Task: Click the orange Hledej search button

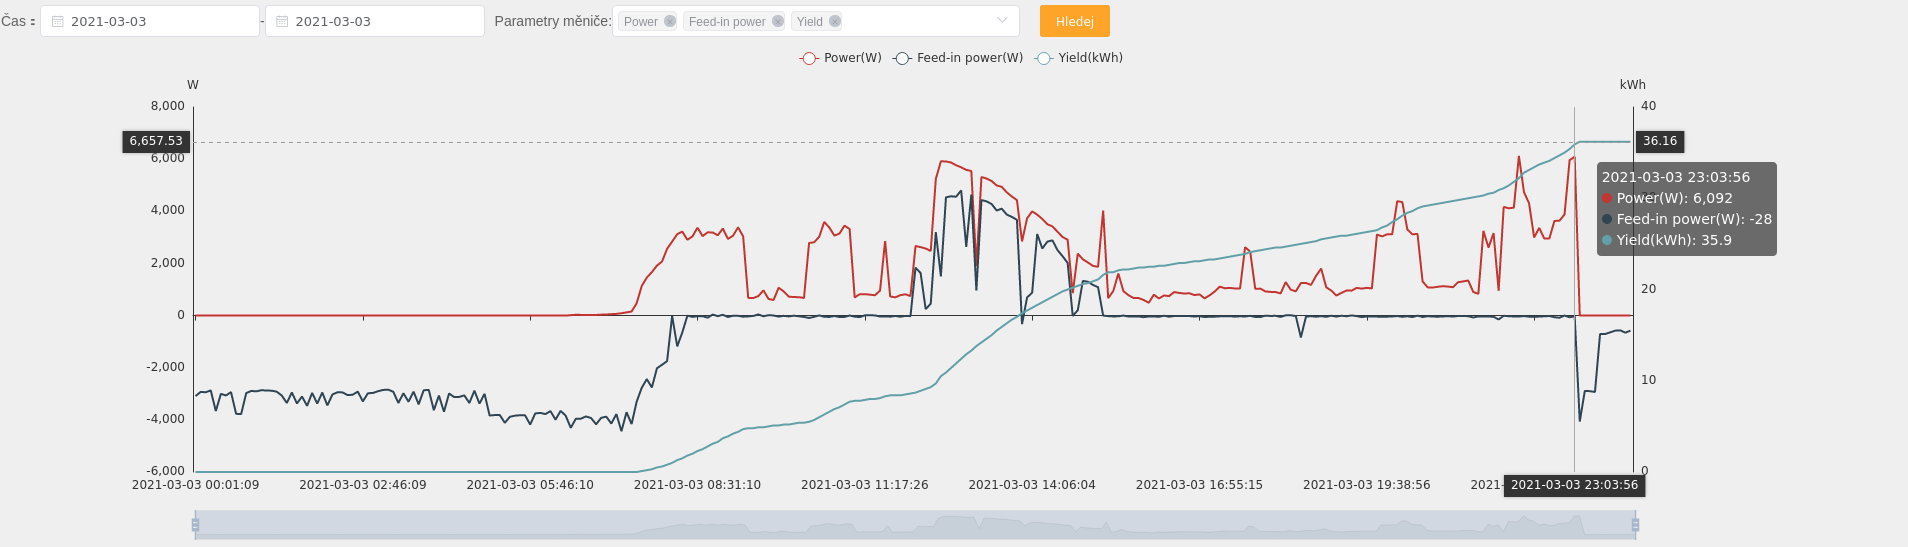Action: [1075, 21]
